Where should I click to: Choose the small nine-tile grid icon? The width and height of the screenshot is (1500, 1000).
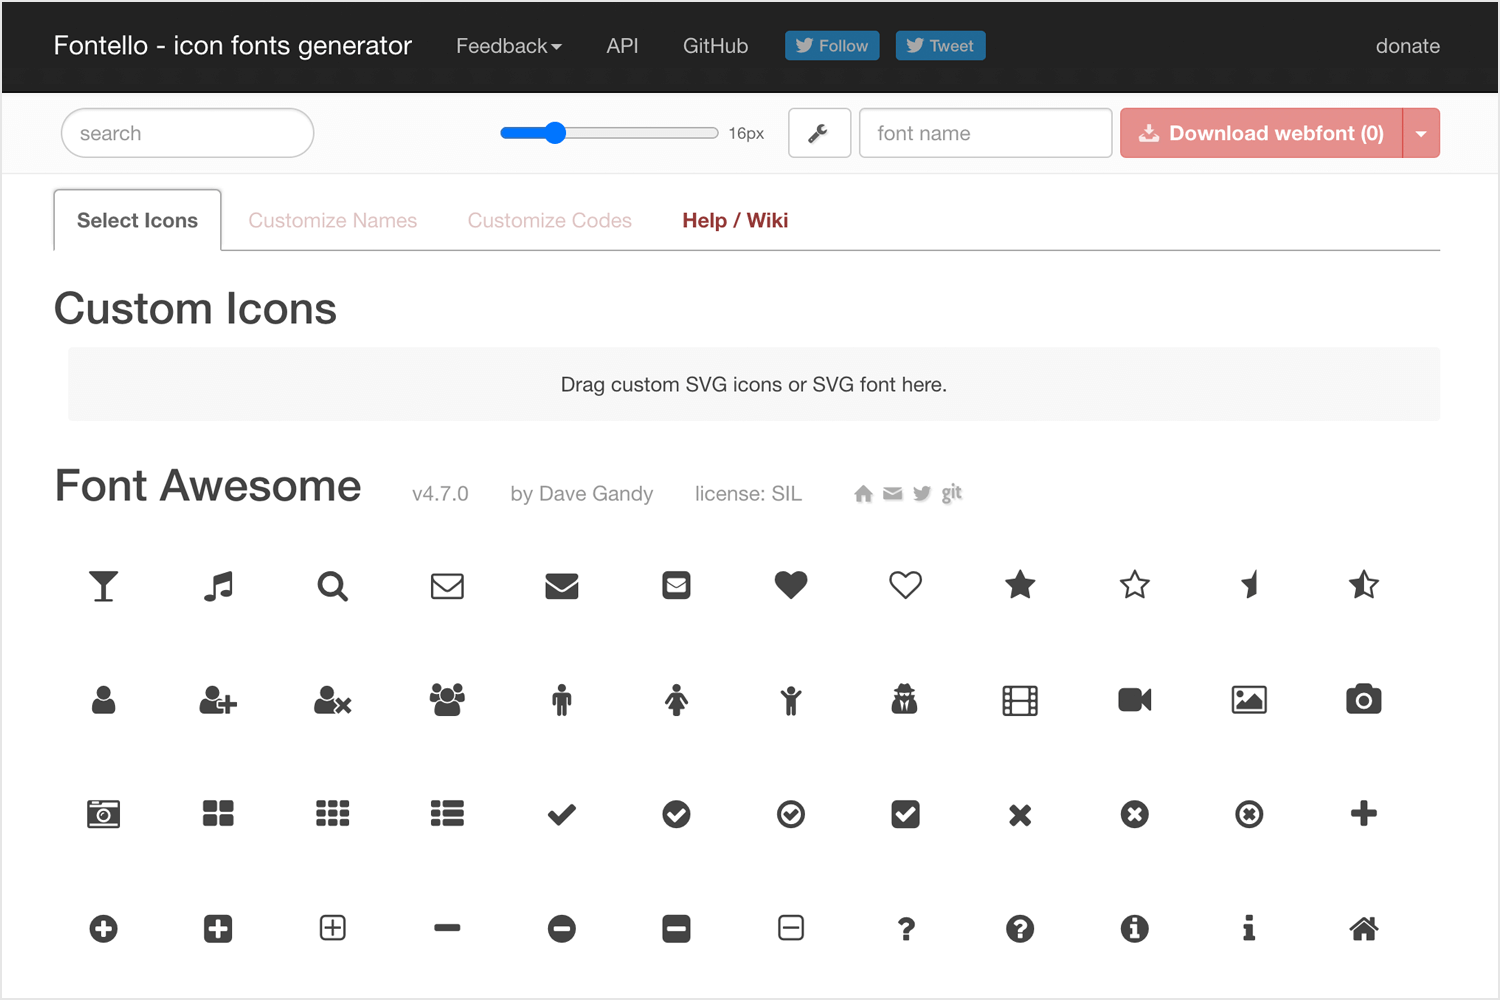tap(333, 814)
